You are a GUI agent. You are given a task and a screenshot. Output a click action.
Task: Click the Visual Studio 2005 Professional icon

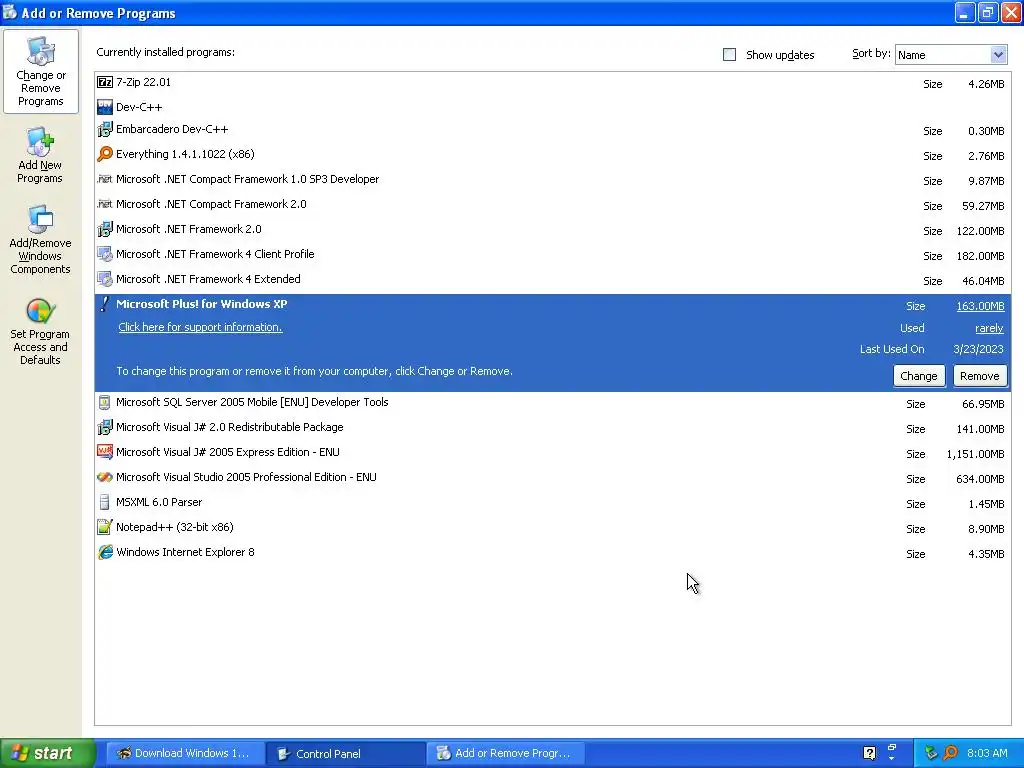point(104,477)
